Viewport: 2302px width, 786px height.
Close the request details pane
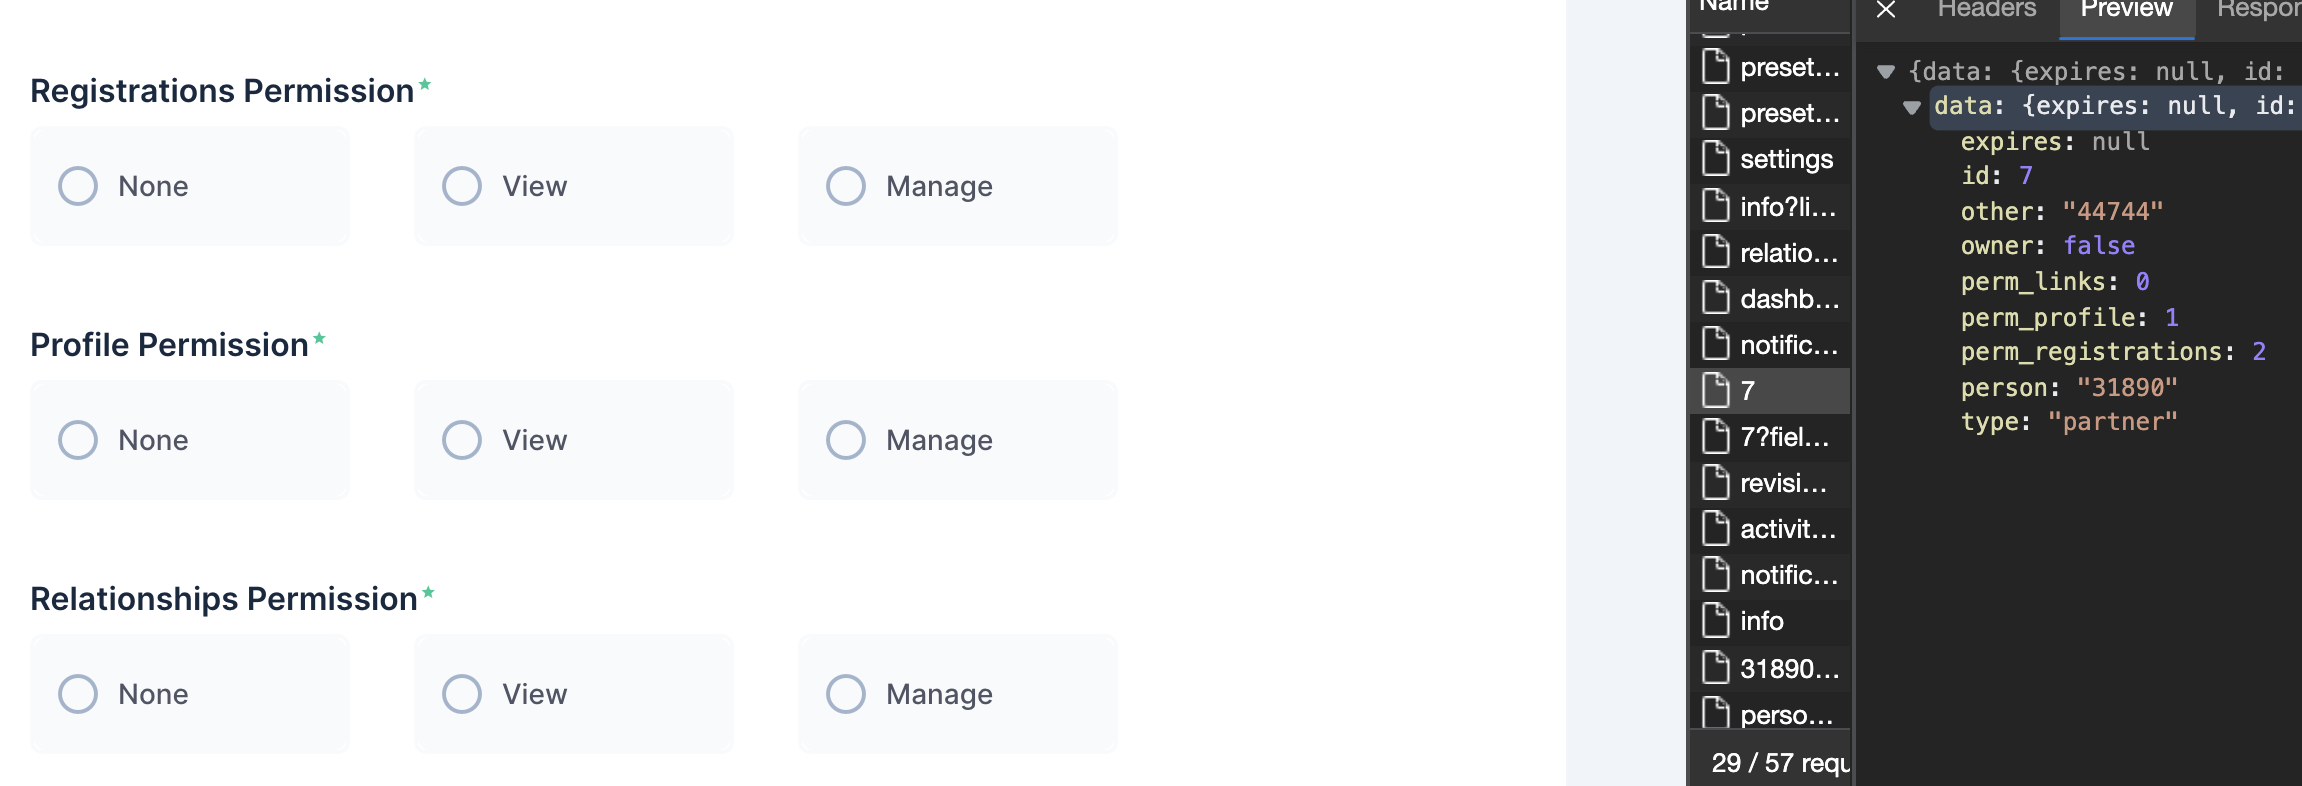[1886, 11]
